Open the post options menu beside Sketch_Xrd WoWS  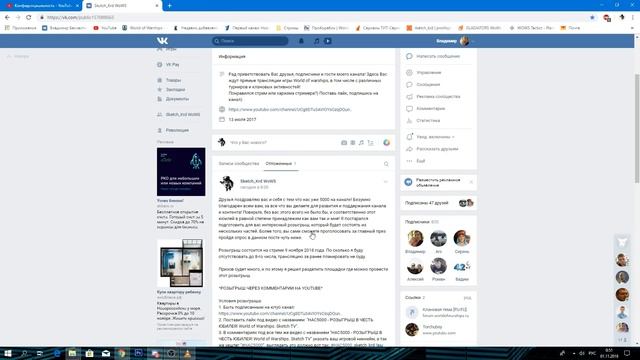(385, 182)
